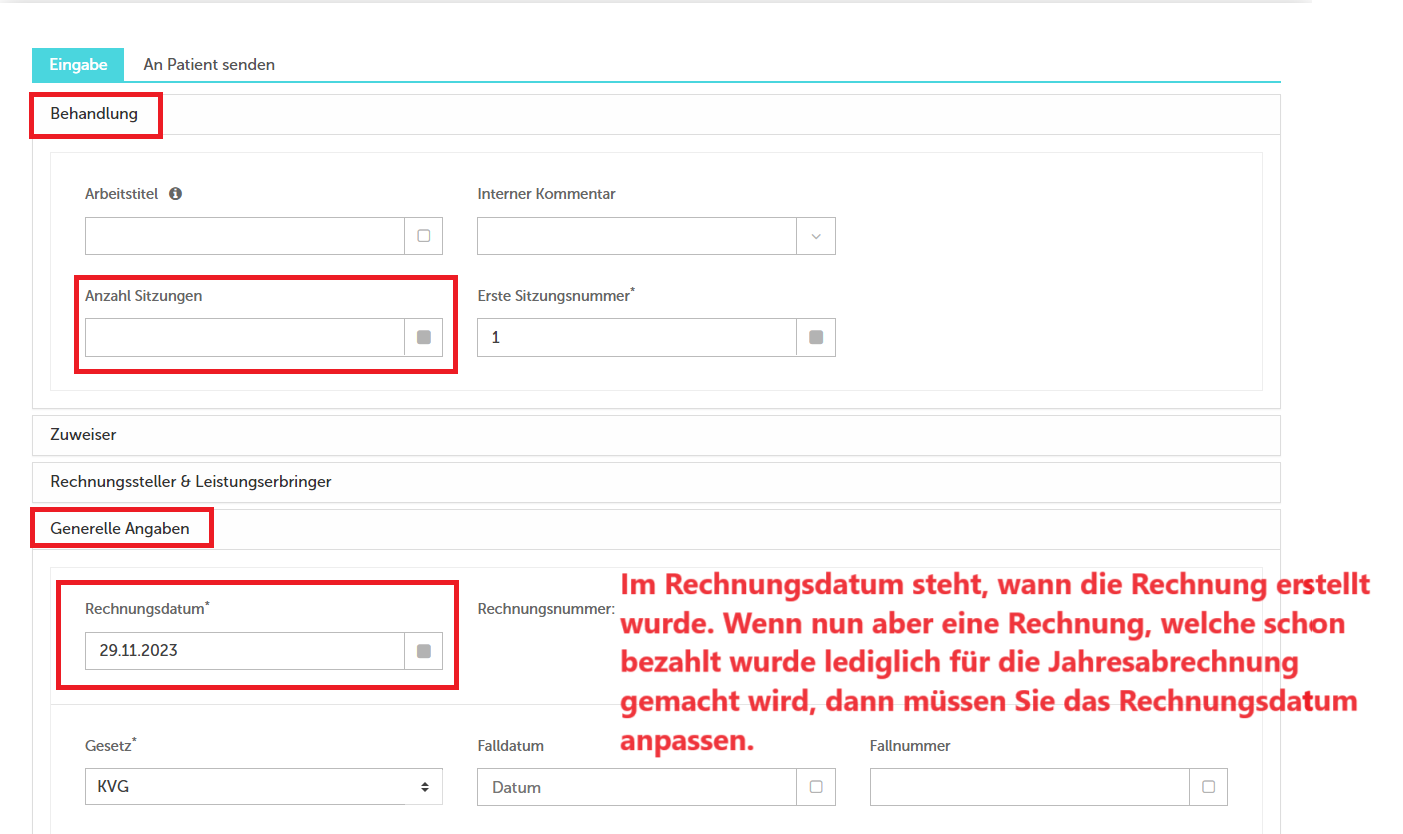Click the info icon next to Arbeitstitel
Image resolution: width=1403 pixels, height=834 pixels.
tap(175, 194)
